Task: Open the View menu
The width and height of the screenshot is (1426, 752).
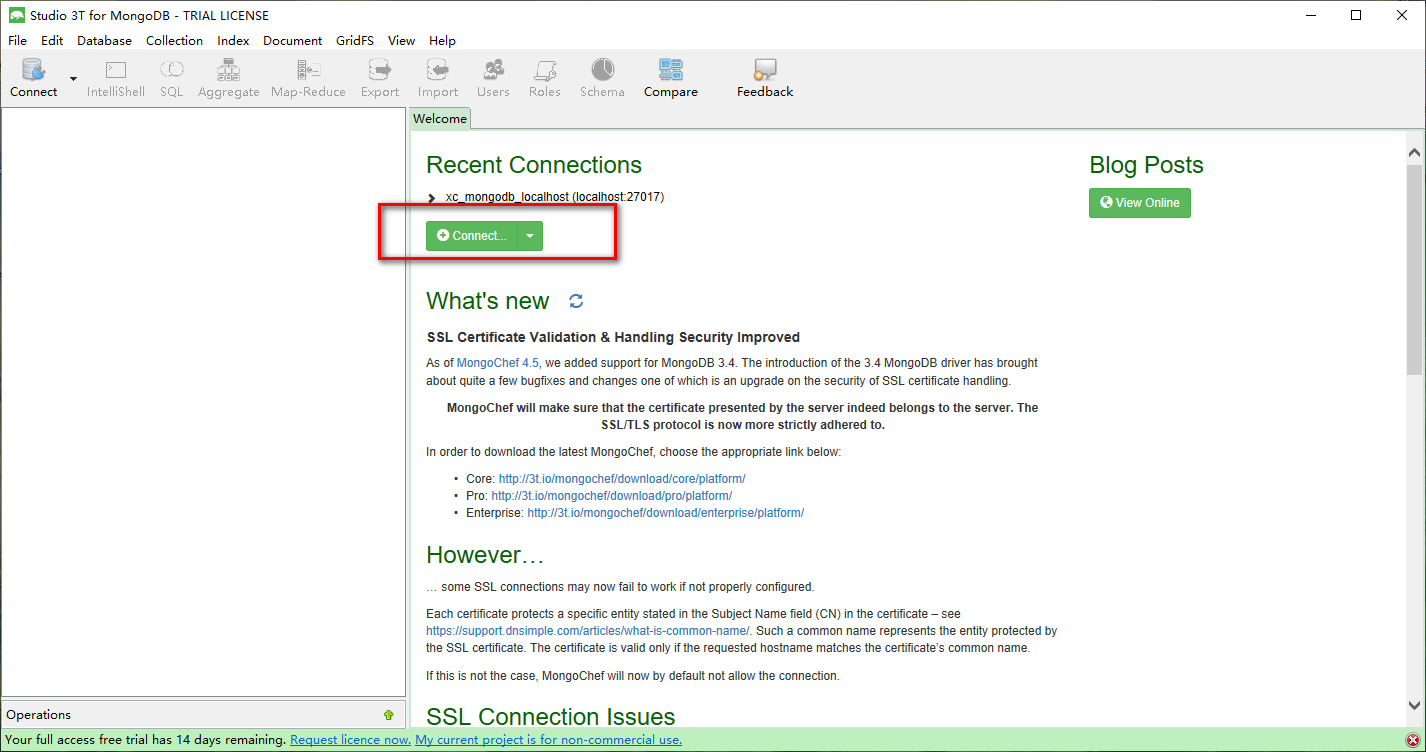Action: [x=401, y=41]
